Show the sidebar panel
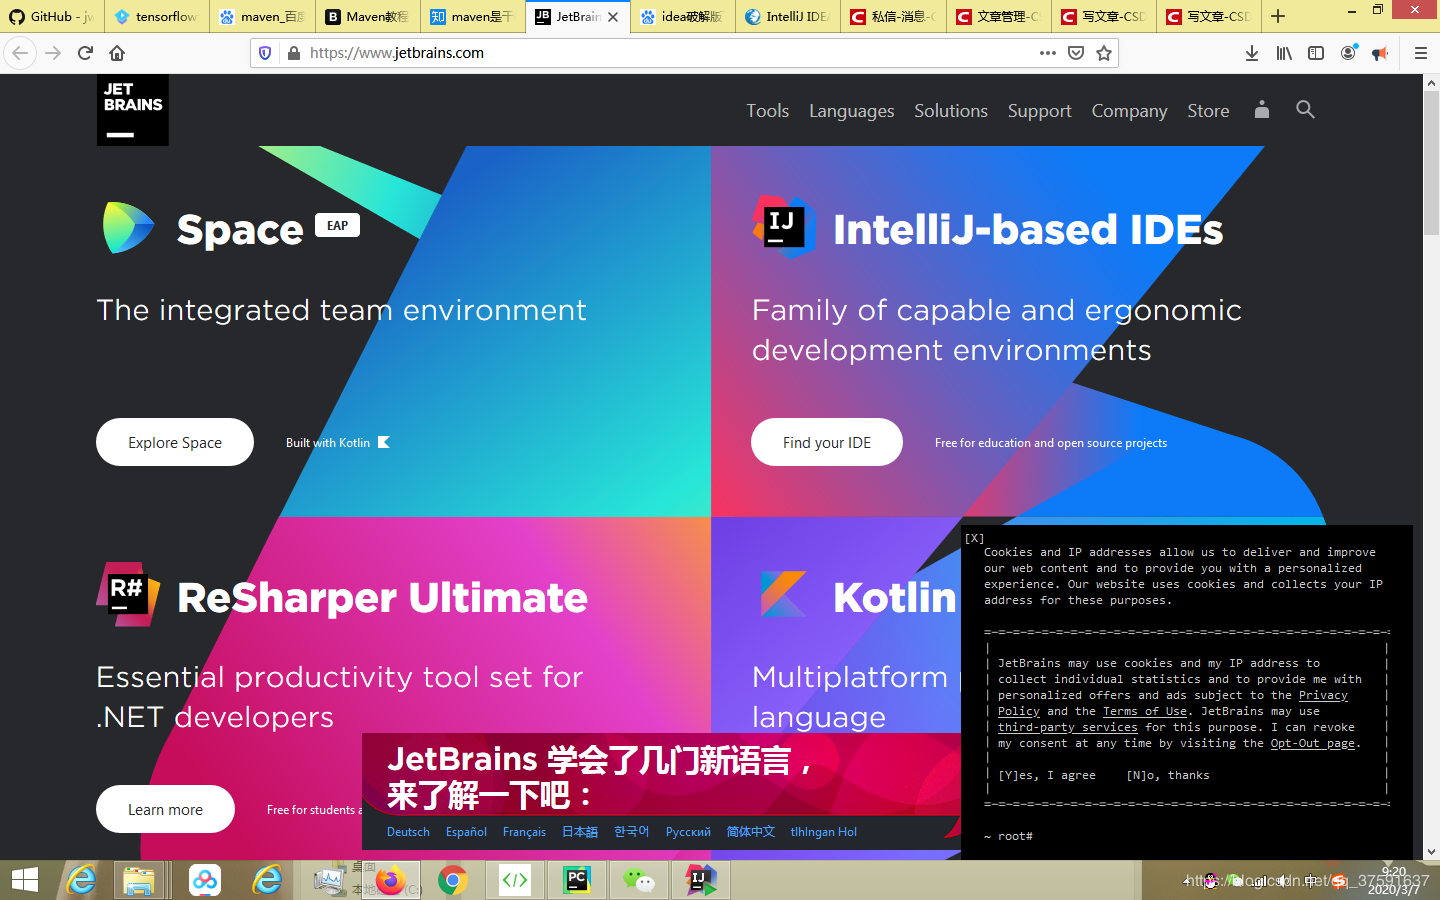1440x900 pixels. point(1316,53)
